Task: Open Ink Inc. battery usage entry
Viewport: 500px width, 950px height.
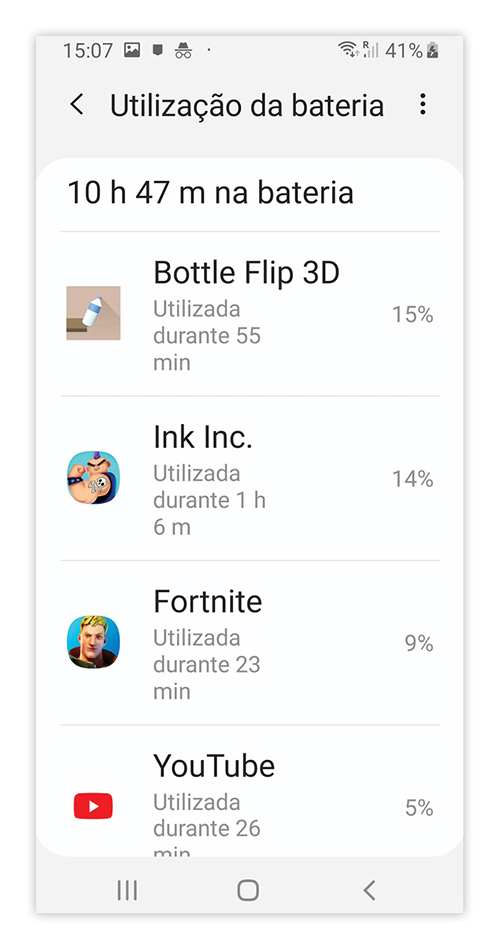Action: pos(250,479)
